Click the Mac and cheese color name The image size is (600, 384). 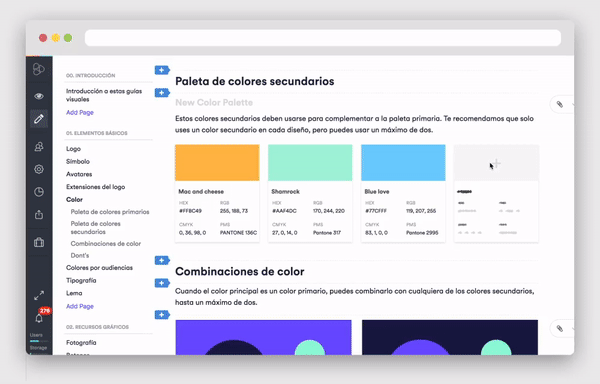[201, 192]
